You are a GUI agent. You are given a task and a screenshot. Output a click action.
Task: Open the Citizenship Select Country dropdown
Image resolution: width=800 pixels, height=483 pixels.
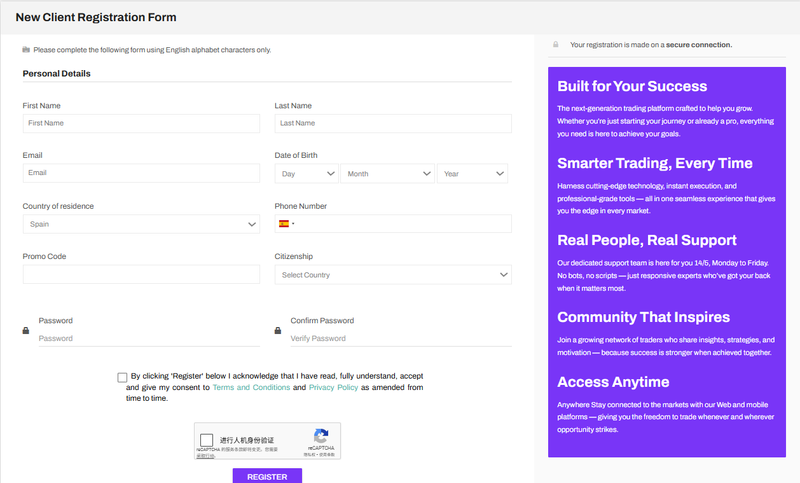tap(393, 274)
